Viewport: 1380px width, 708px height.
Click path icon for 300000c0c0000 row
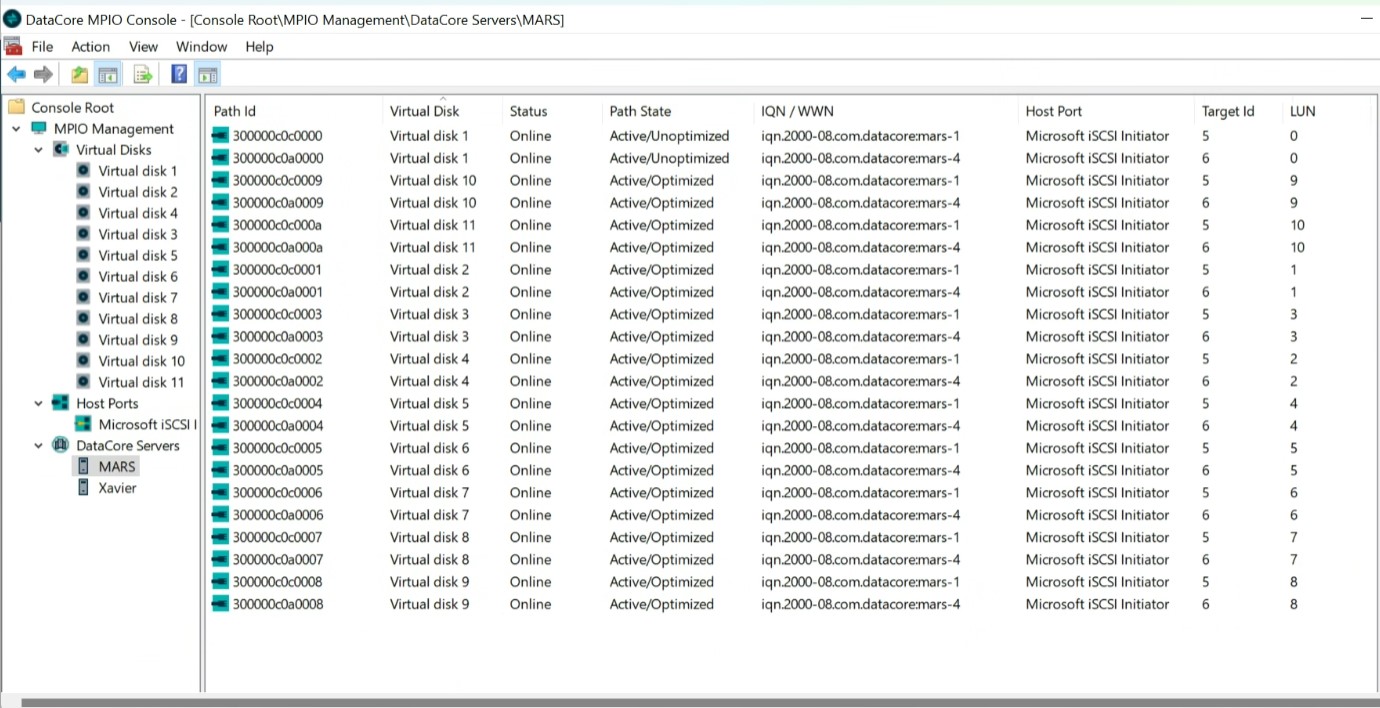point(221,136)
